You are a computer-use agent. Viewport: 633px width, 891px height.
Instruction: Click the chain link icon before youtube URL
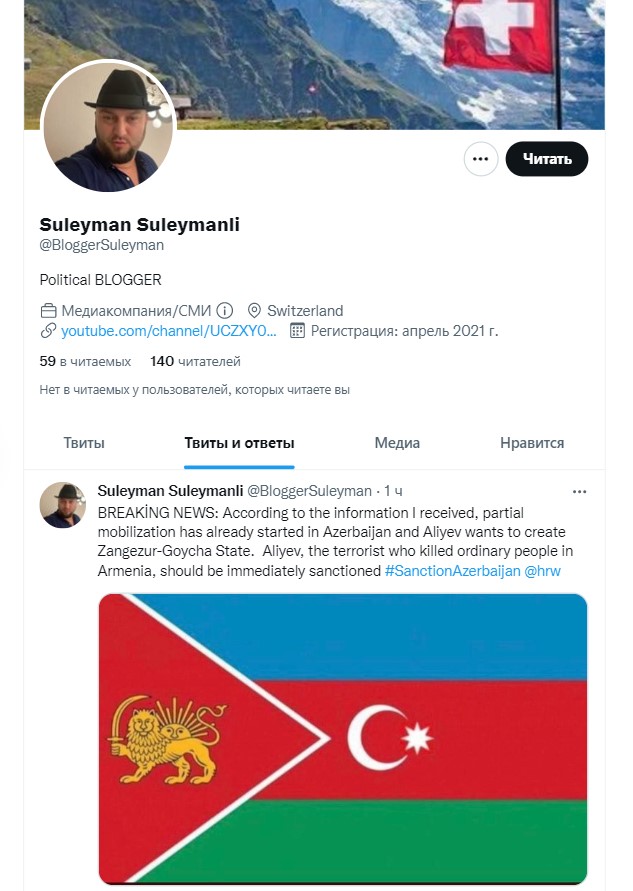click(48, 331)
